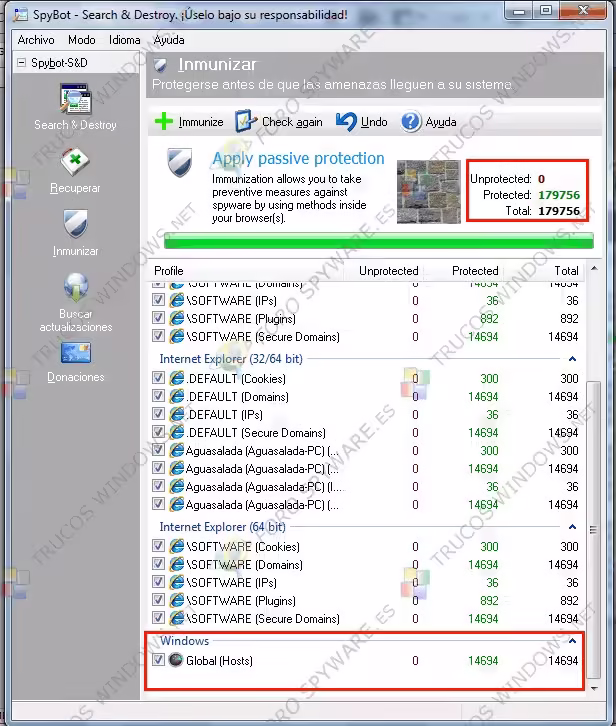This screenshot has height=726, width=616.
Task: Click IE icon of .DEFAULT (Cookies) row
Action: 176,379
